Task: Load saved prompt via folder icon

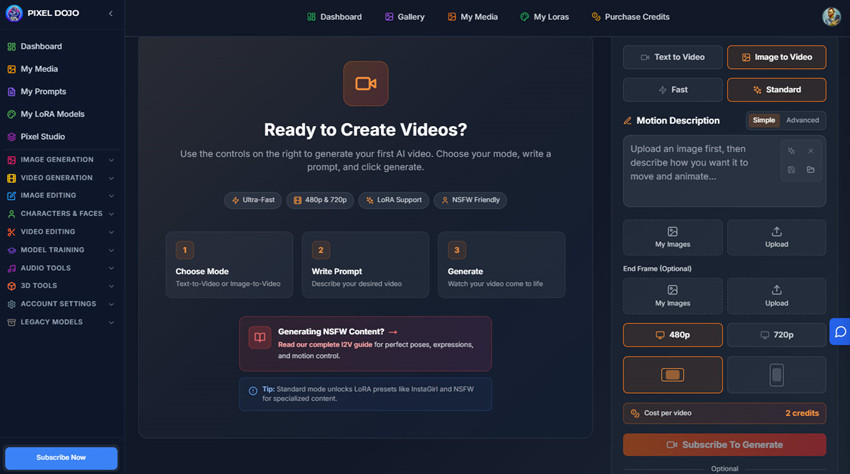Action: [x=810, y=170]
